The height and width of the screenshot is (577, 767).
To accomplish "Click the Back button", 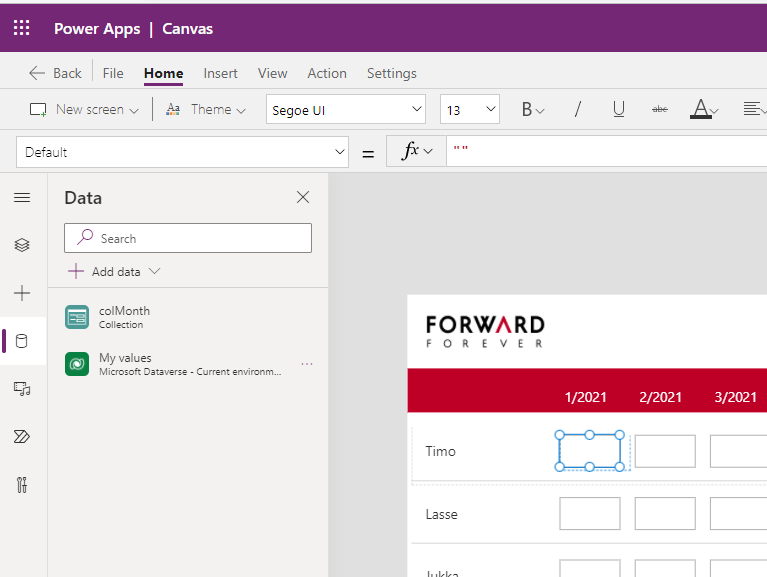I will tap(56, 73).
